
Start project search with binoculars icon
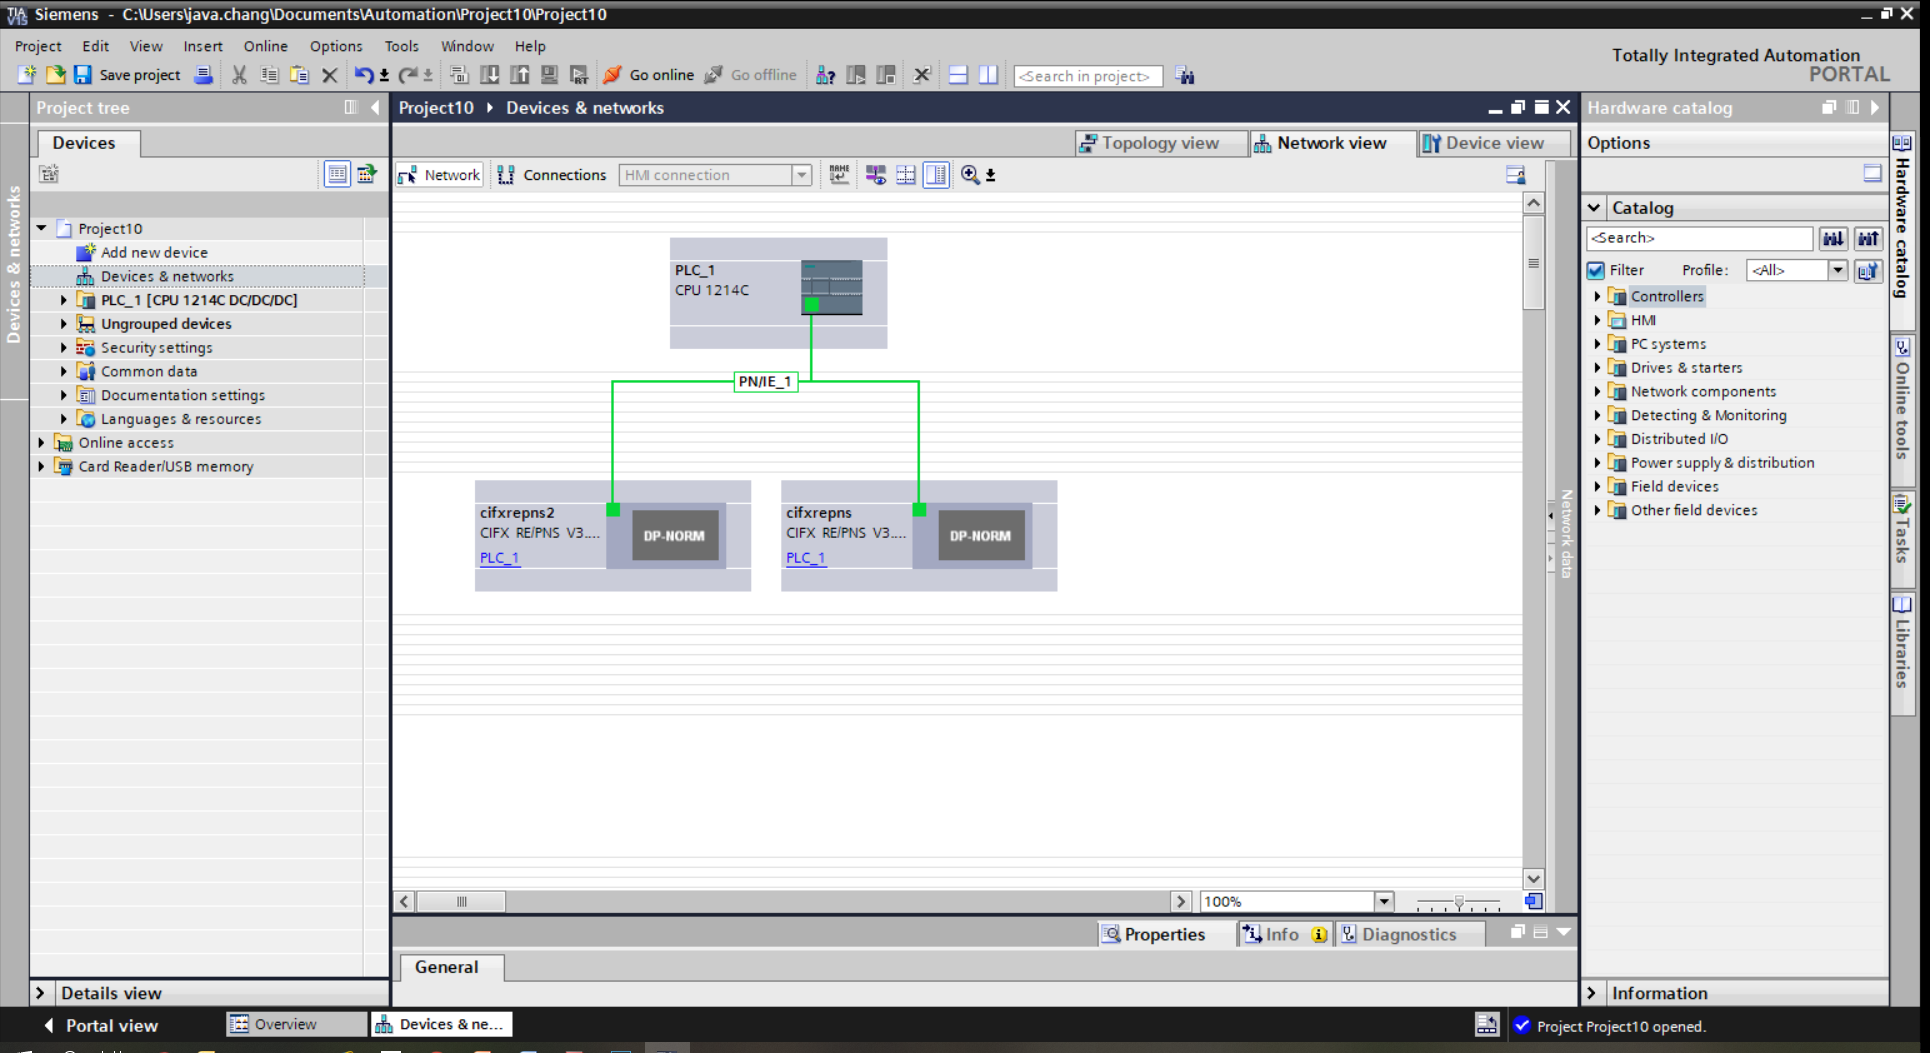click(1185, 76)
